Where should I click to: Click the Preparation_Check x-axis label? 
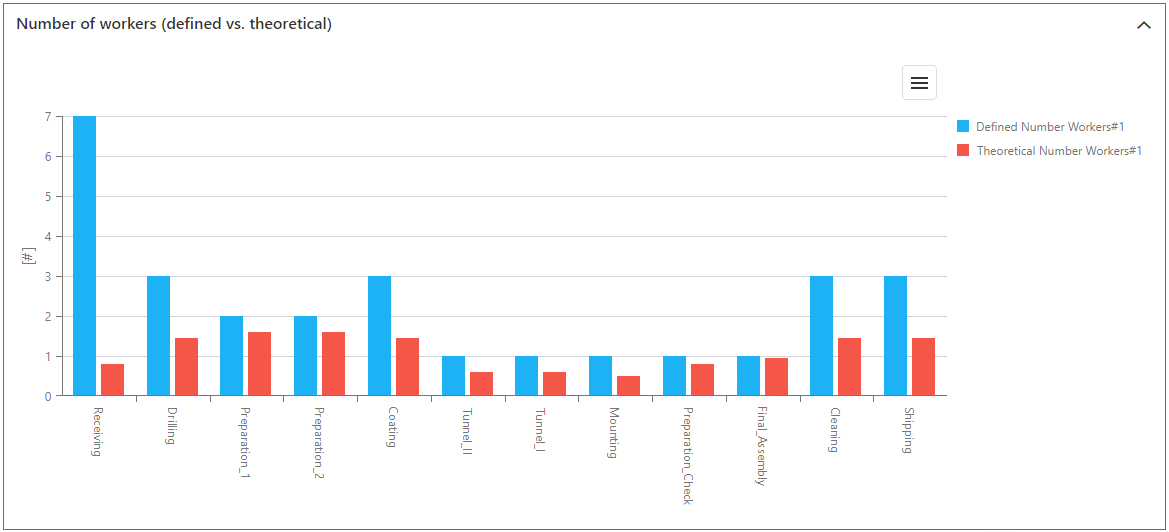687,455
